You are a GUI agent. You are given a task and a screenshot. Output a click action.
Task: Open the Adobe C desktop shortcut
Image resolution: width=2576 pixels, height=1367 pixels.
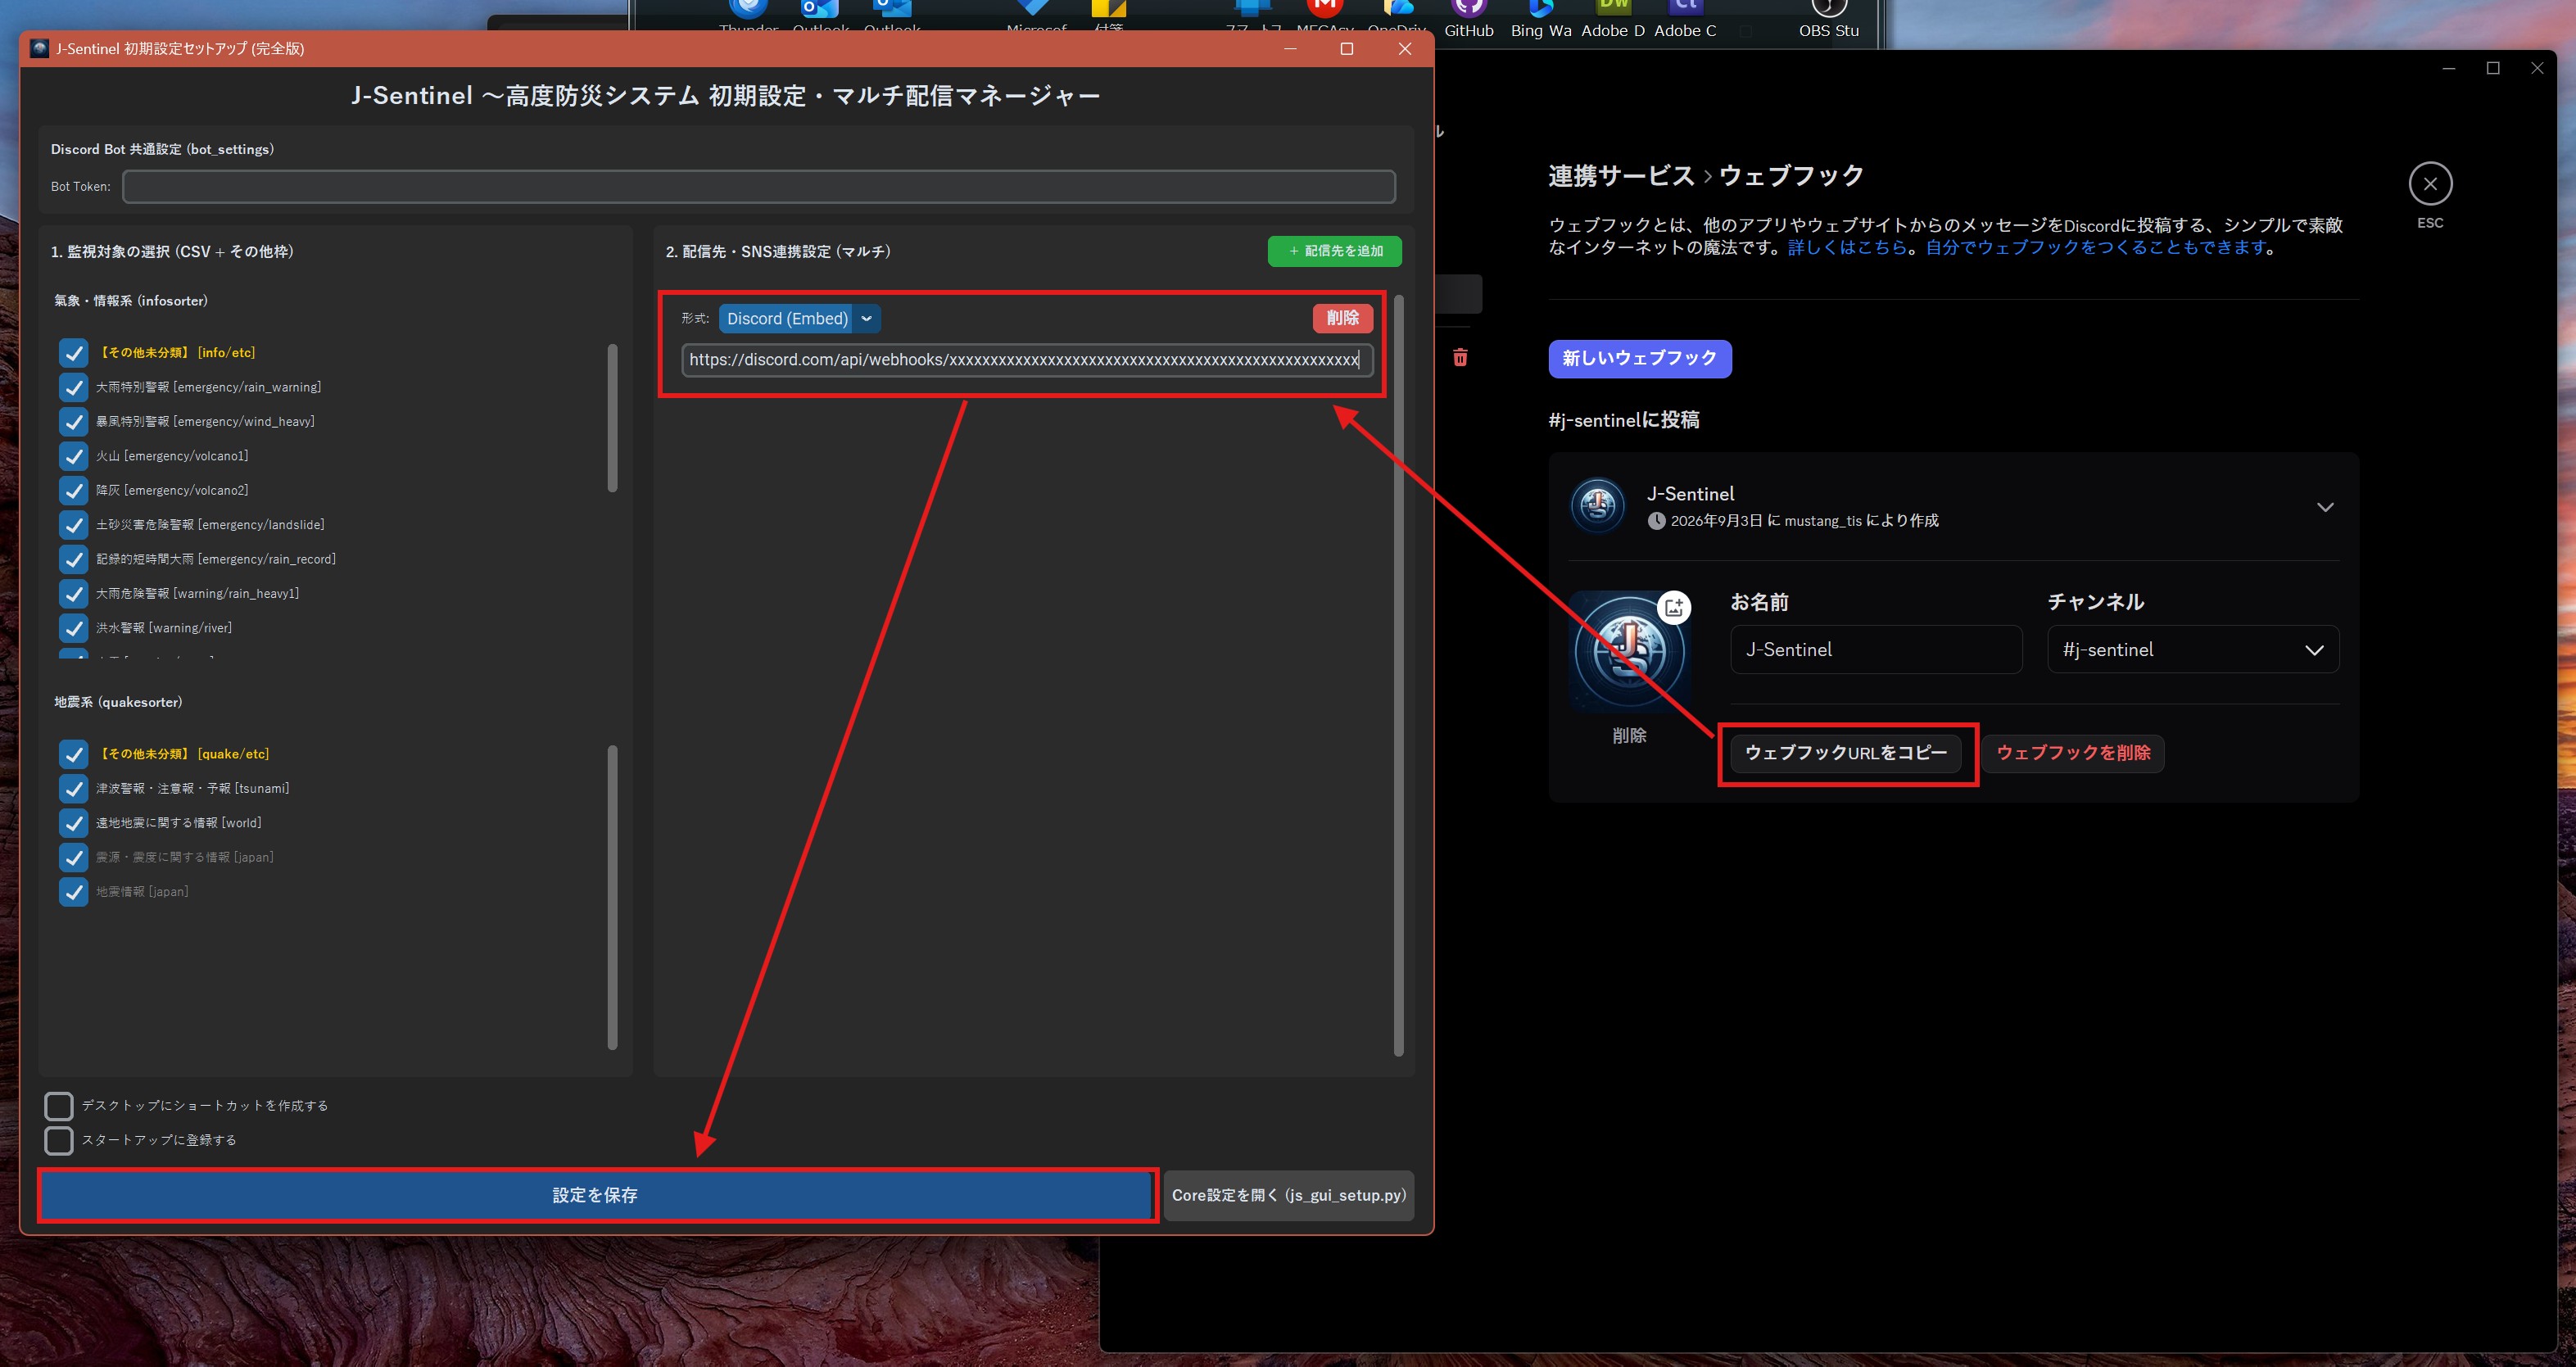(x=1685, y=20)
